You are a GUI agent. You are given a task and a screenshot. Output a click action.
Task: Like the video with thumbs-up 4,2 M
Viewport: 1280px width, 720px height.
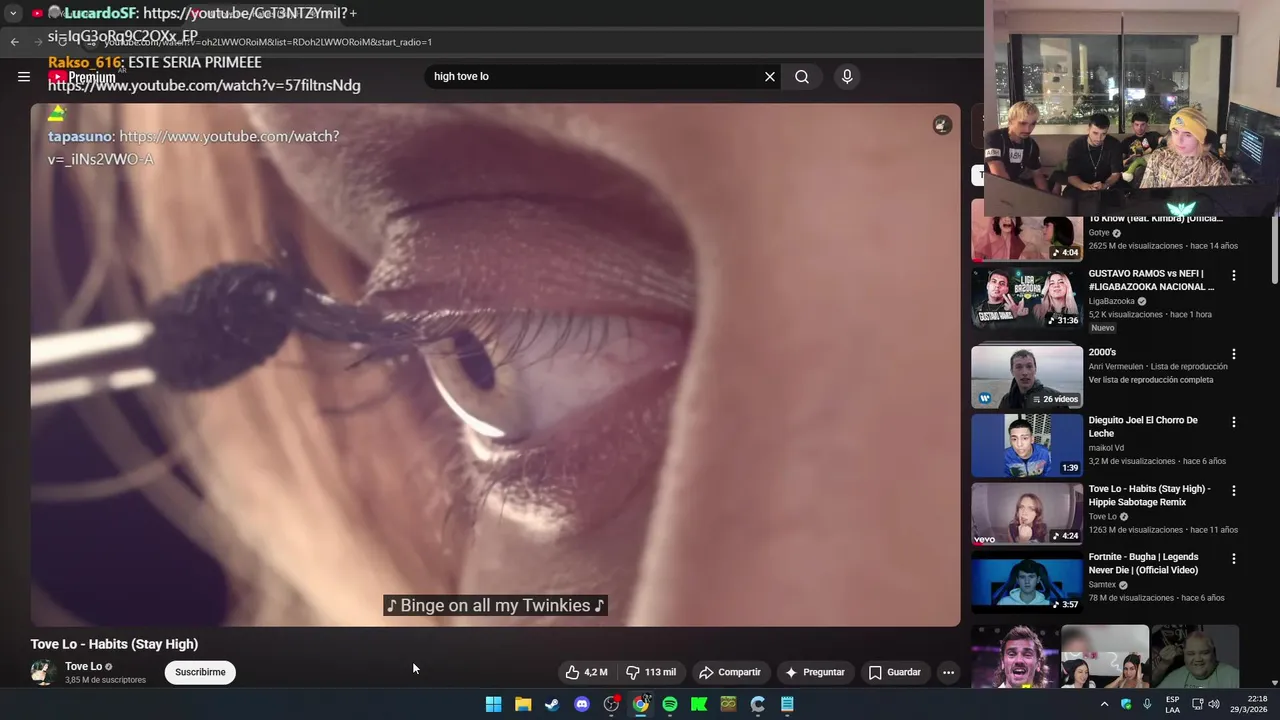click(586, 672)
